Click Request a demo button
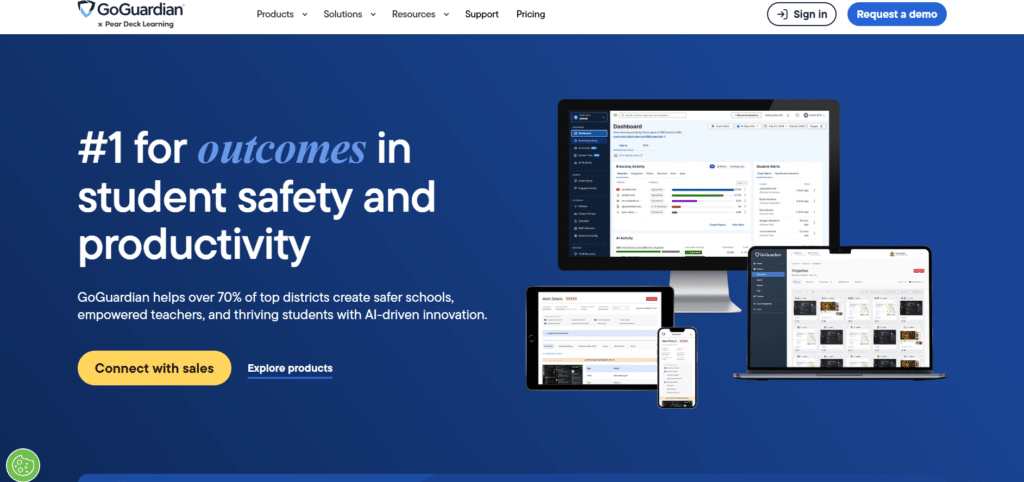This screenshot has height=482, width=1024. [897, 14]
